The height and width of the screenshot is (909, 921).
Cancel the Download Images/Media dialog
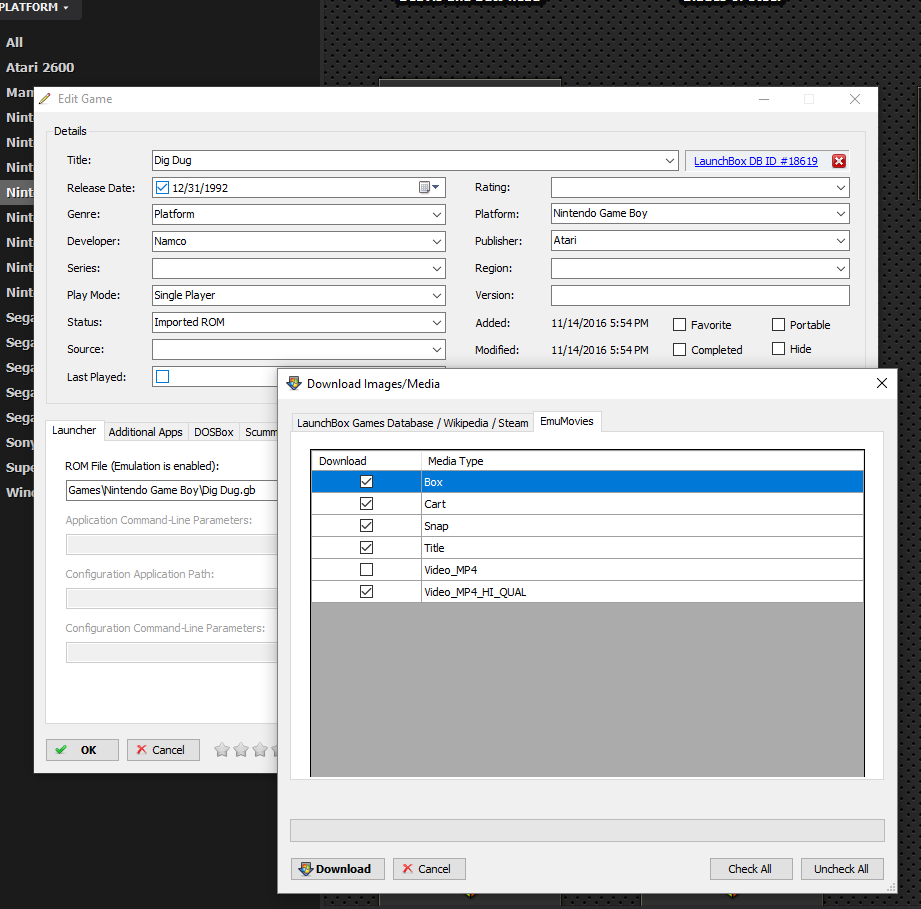(x=429, y=869)
